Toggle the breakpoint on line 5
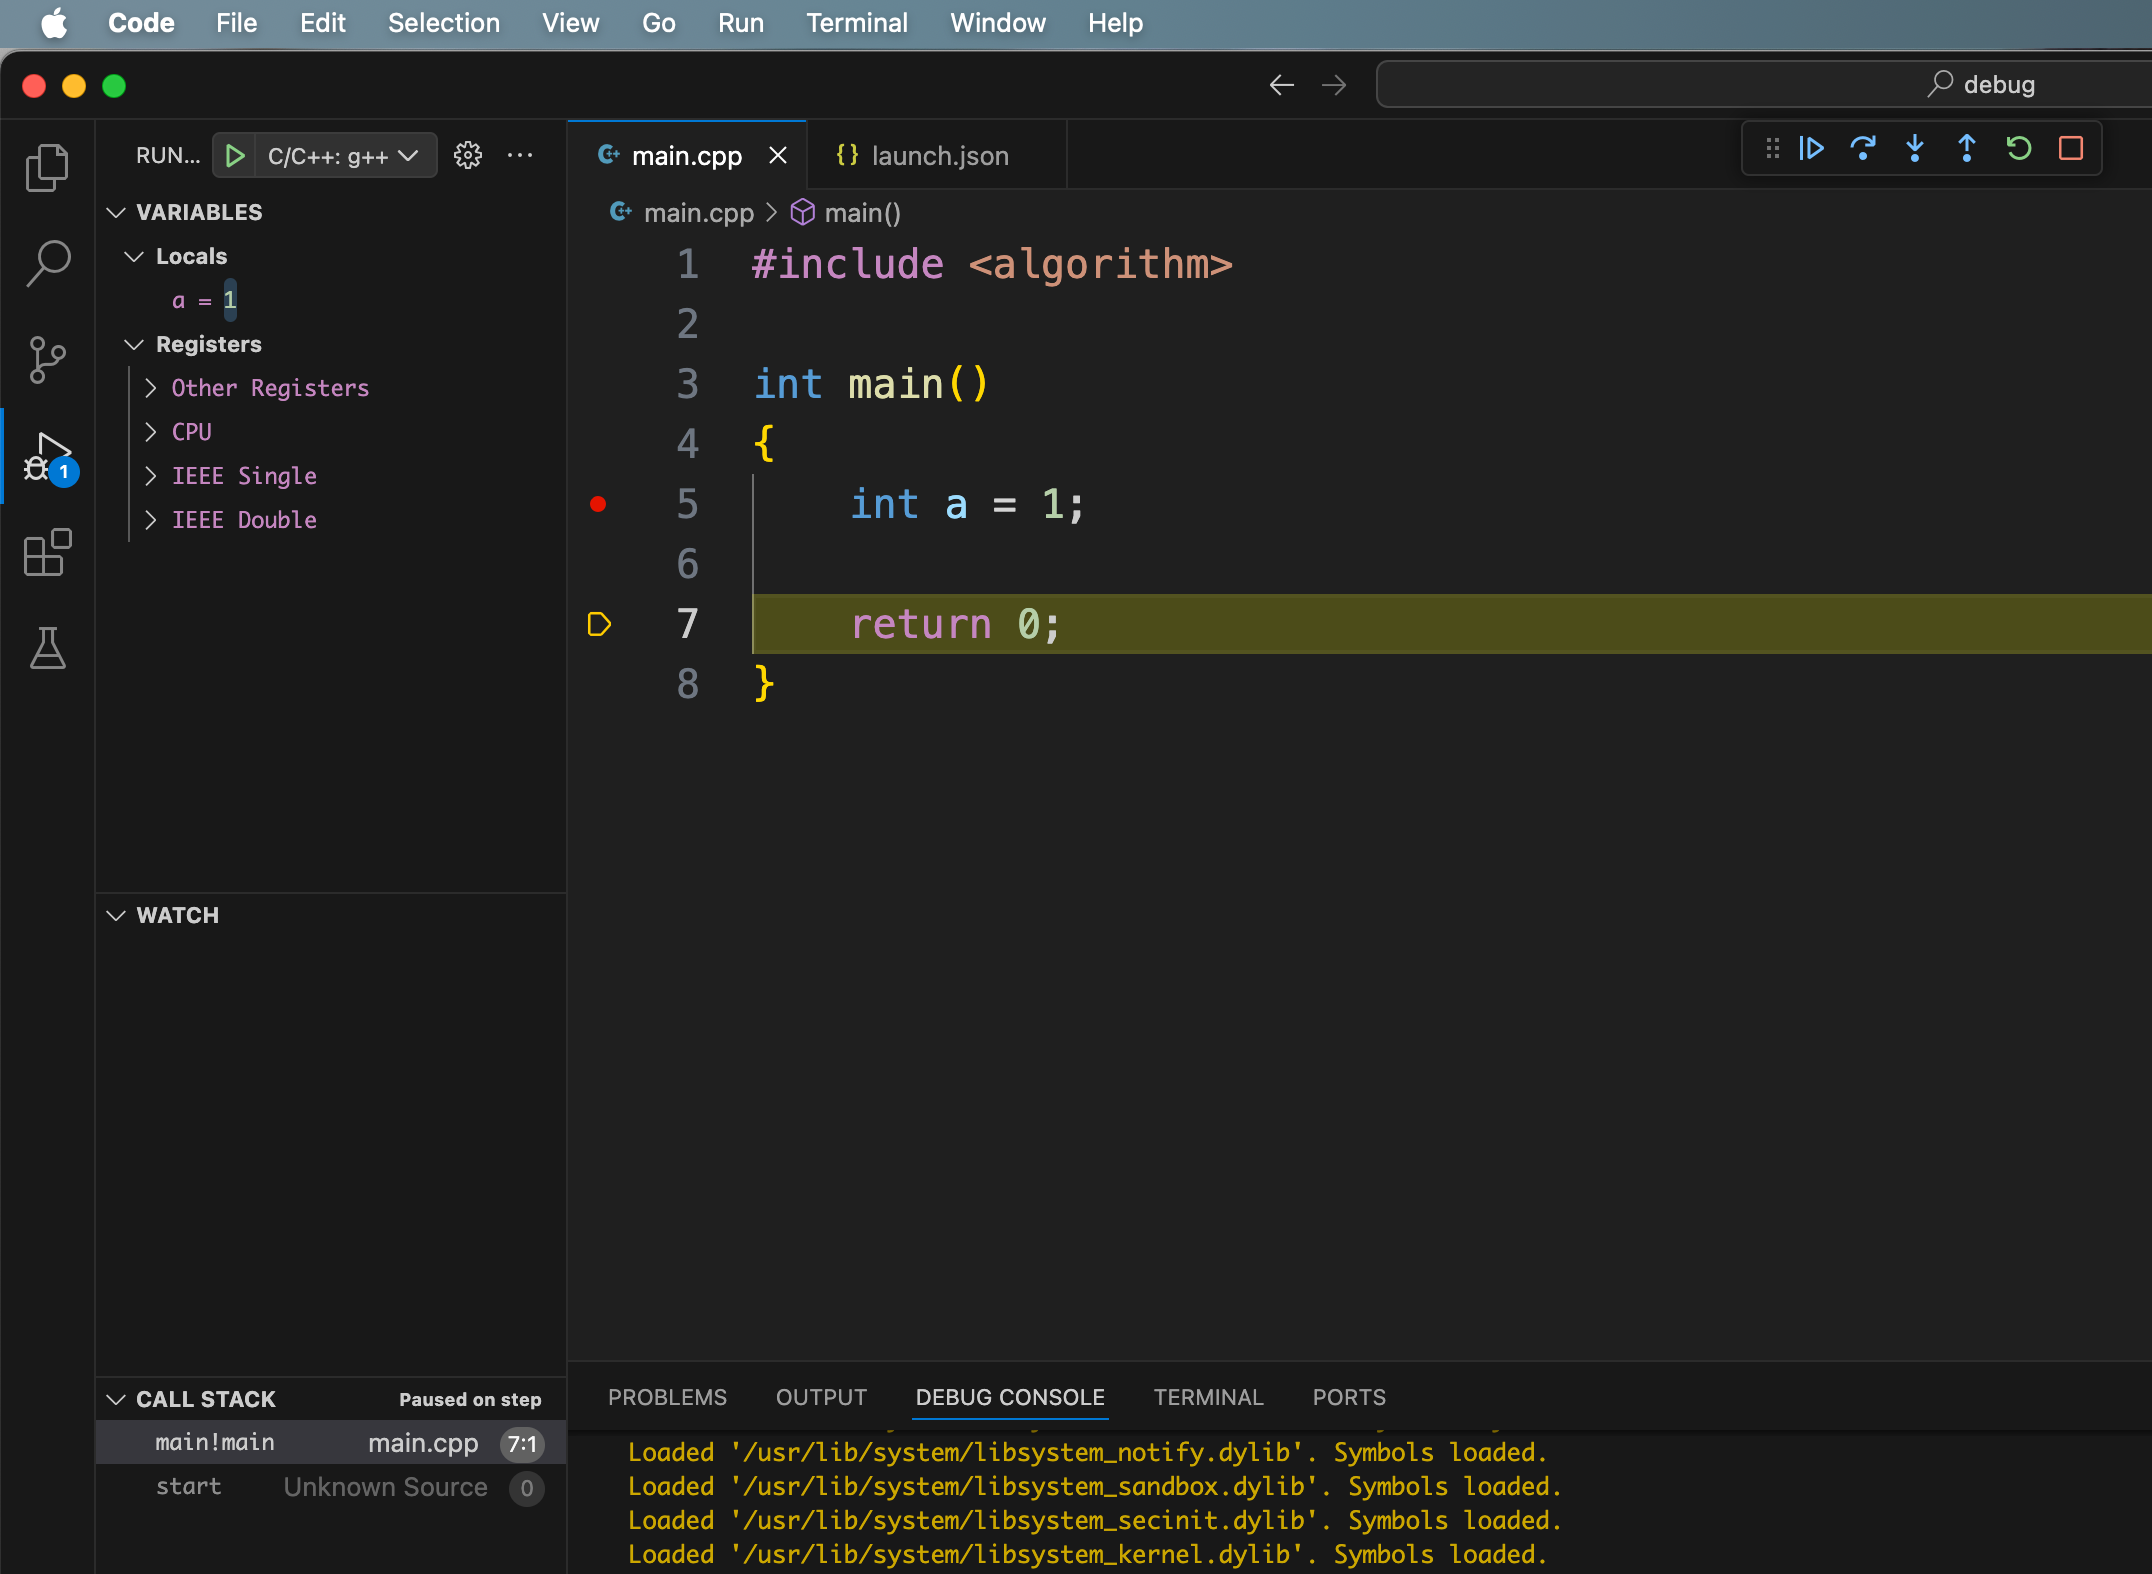This screenshot has height=1574, width=2152. tap(598, 504)
